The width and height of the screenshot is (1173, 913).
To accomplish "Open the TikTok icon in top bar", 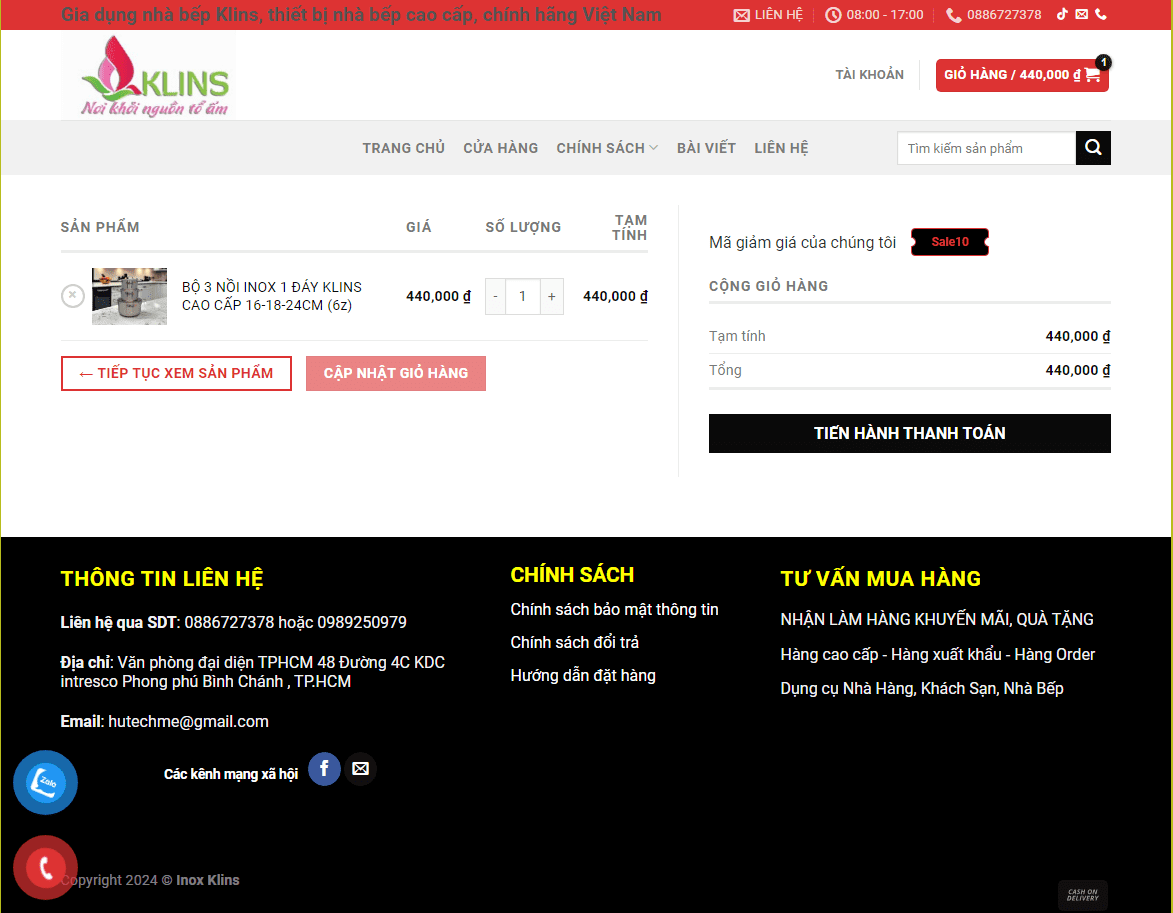I will [1062, 14].
